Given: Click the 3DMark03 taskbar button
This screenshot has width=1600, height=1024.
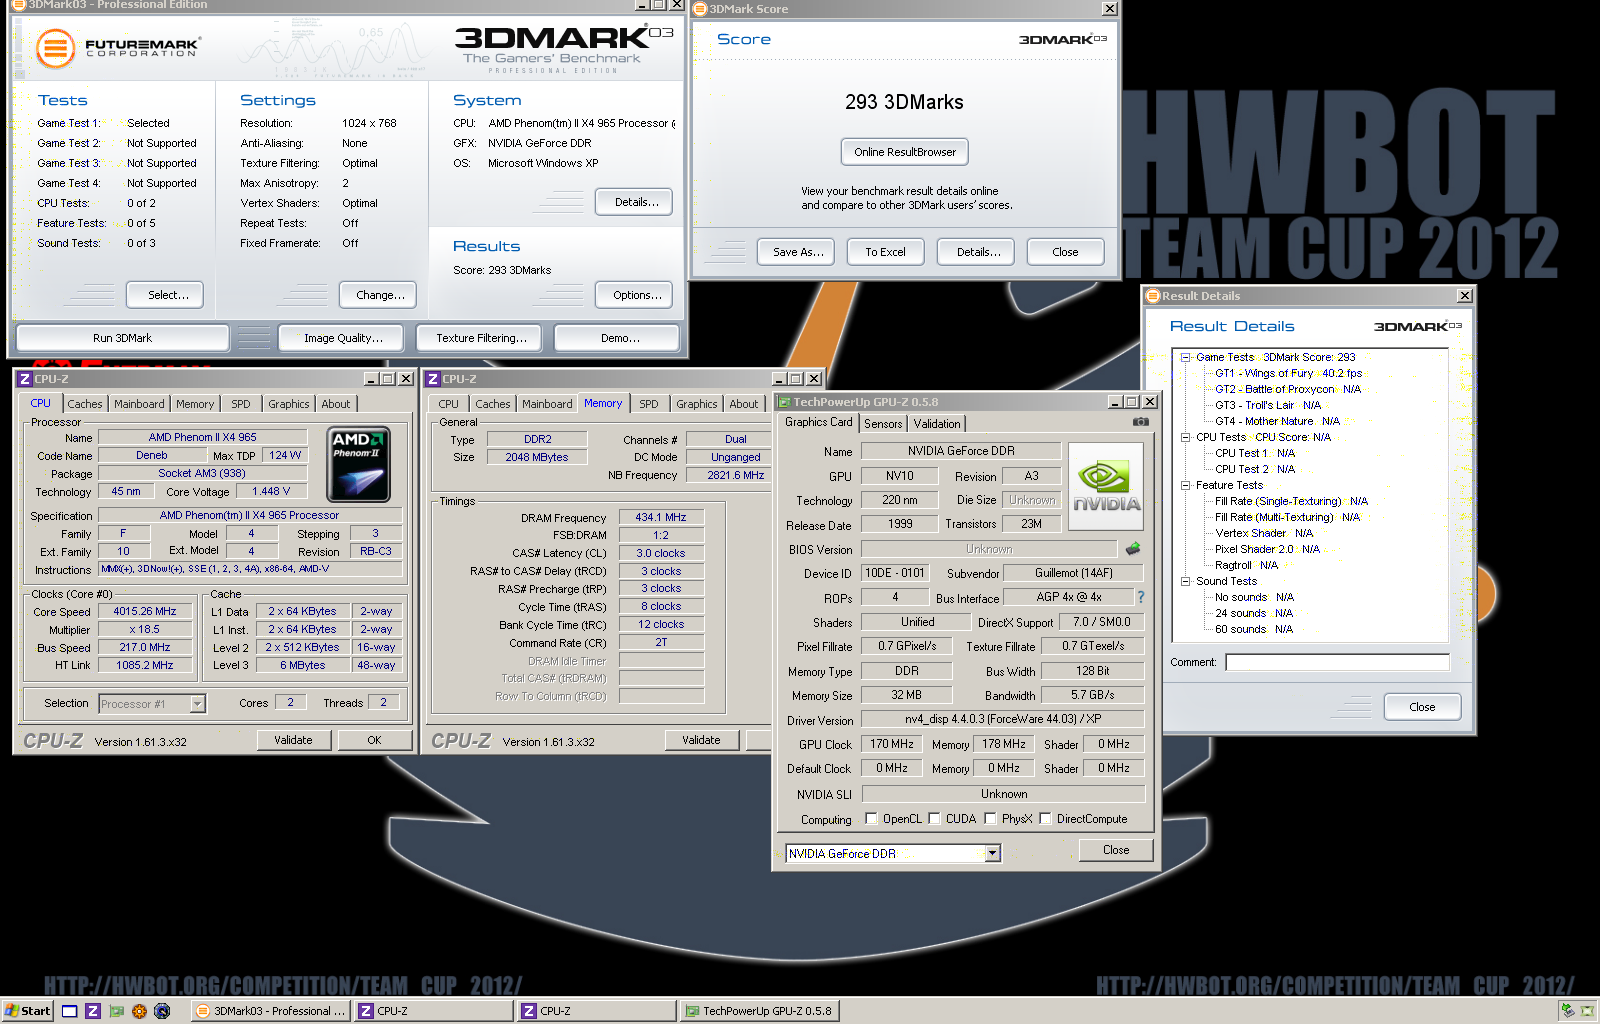Looking at the screenshot, I should 271,1011.
